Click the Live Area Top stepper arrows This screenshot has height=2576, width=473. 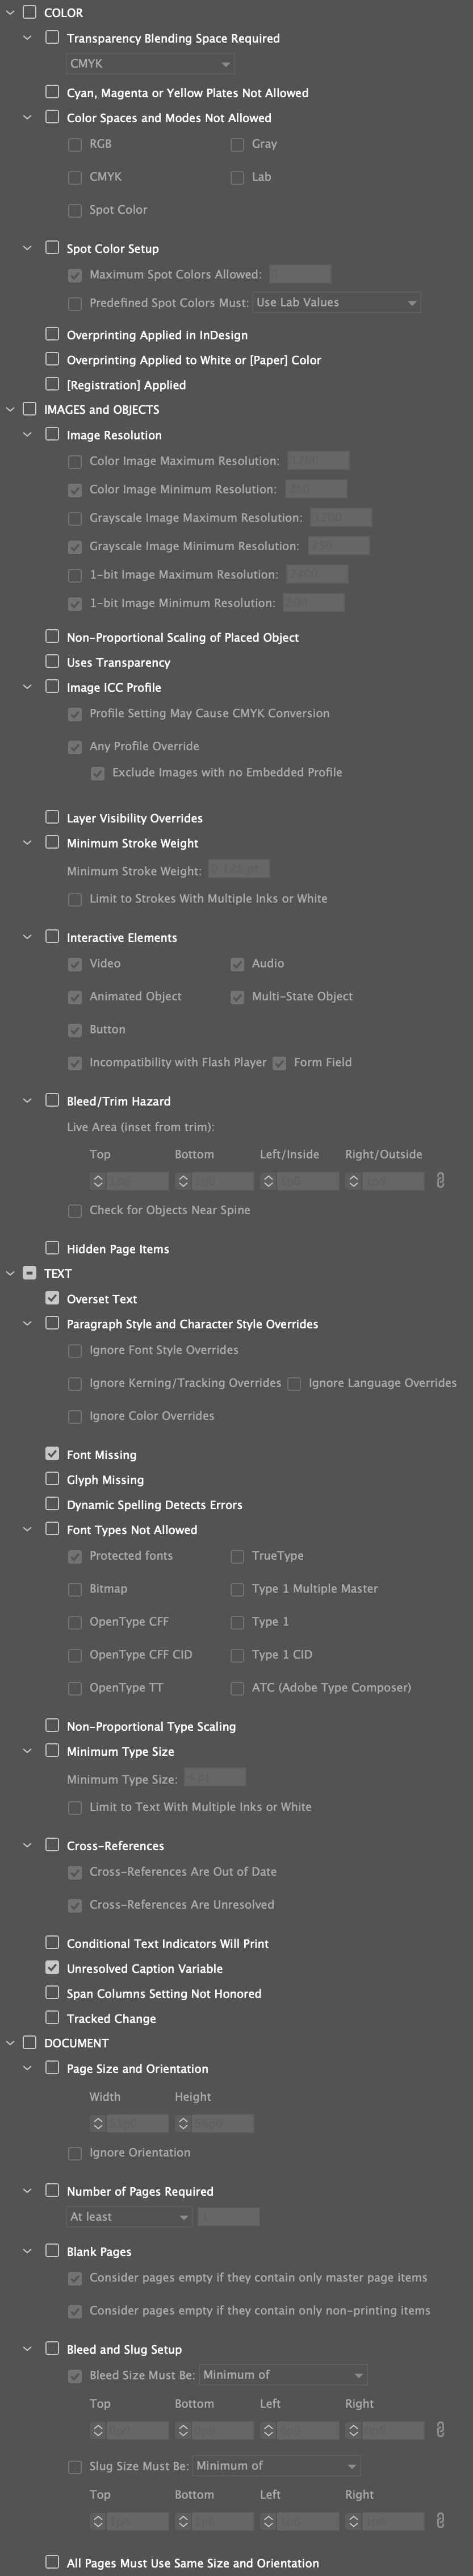click(x=98, y=1181)
